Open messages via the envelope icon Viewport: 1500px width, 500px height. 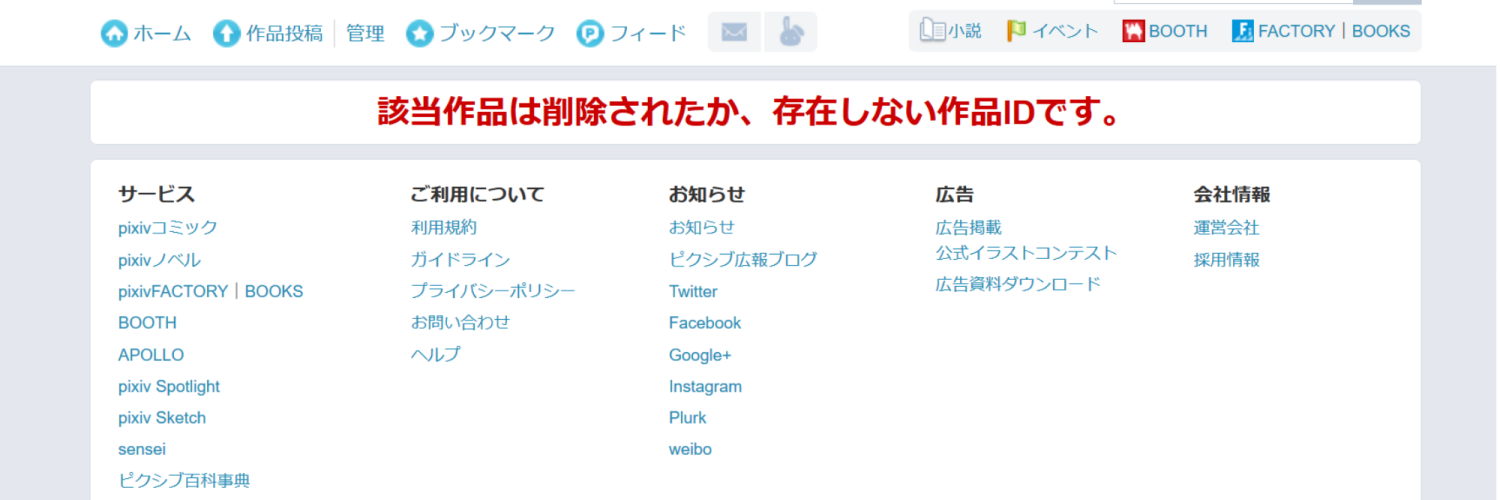click(734, 32)
